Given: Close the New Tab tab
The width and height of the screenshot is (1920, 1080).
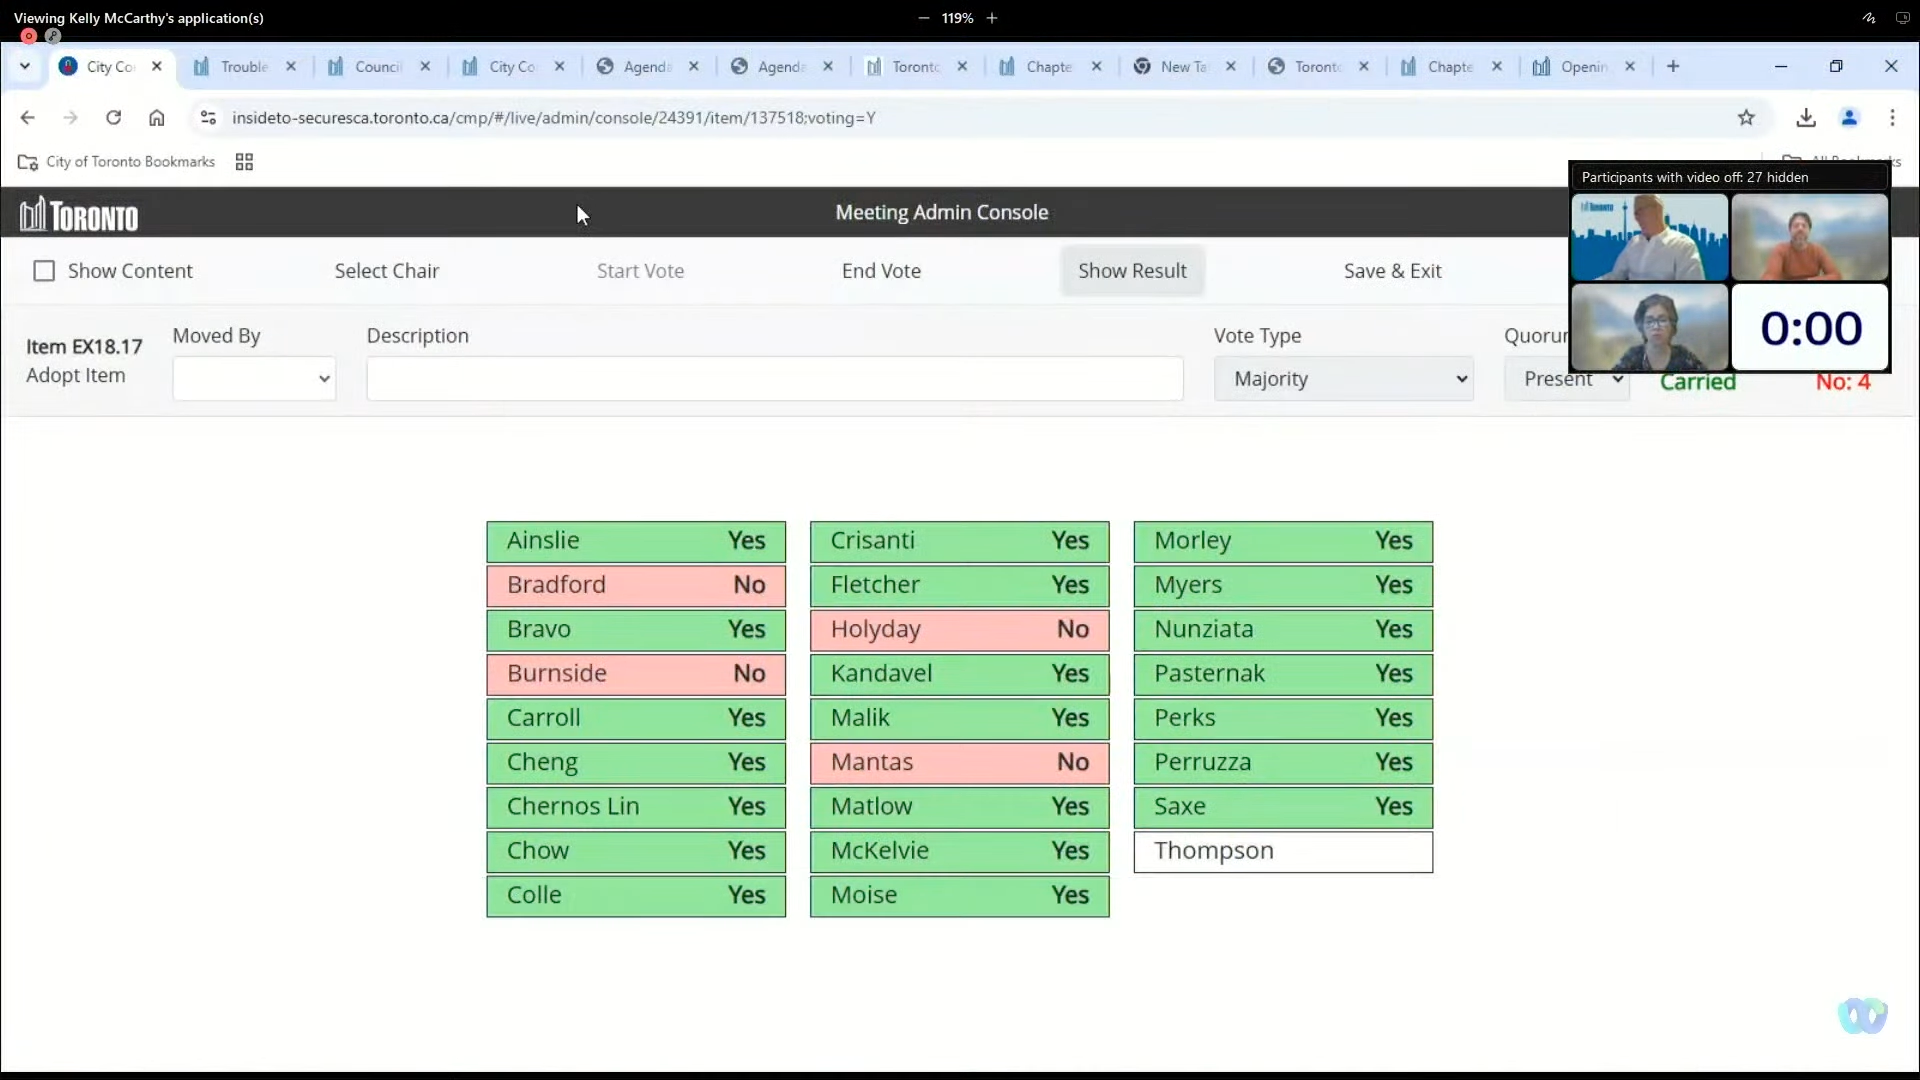Looking at the screenshot, I should click(x=1231, y=67).
